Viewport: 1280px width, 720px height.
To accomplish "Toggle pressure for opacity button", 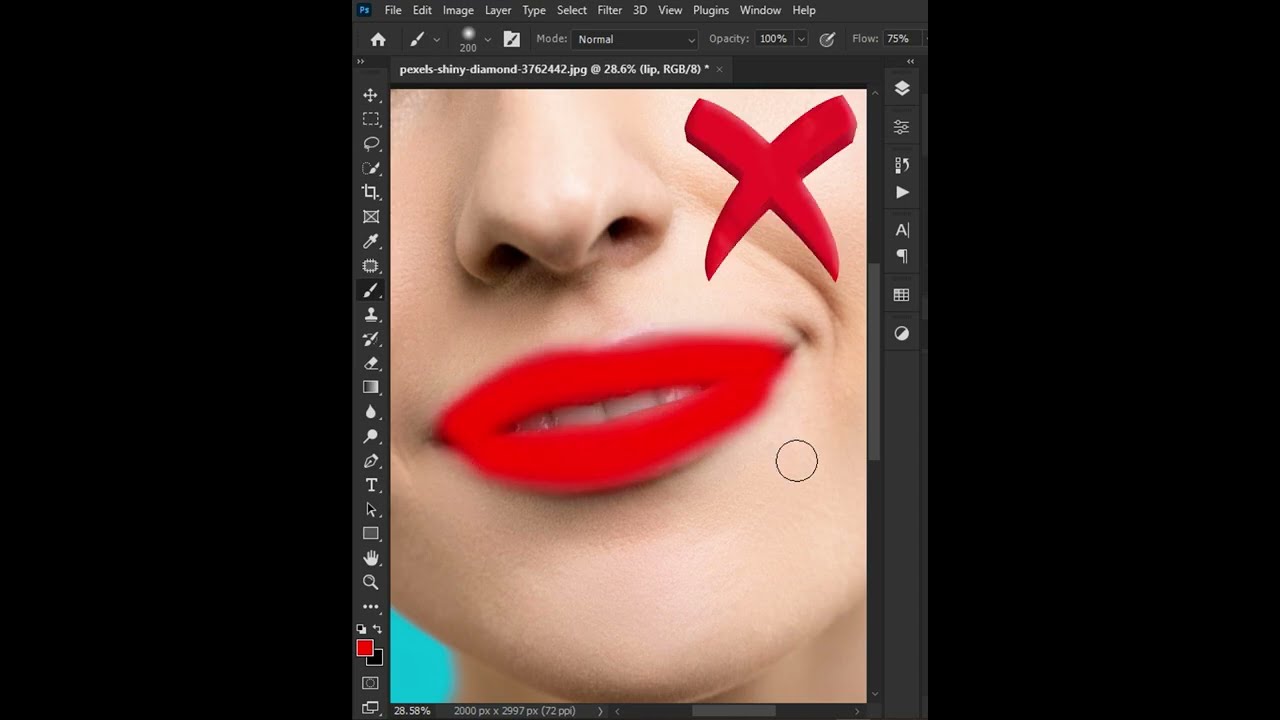I will [827, 39].
